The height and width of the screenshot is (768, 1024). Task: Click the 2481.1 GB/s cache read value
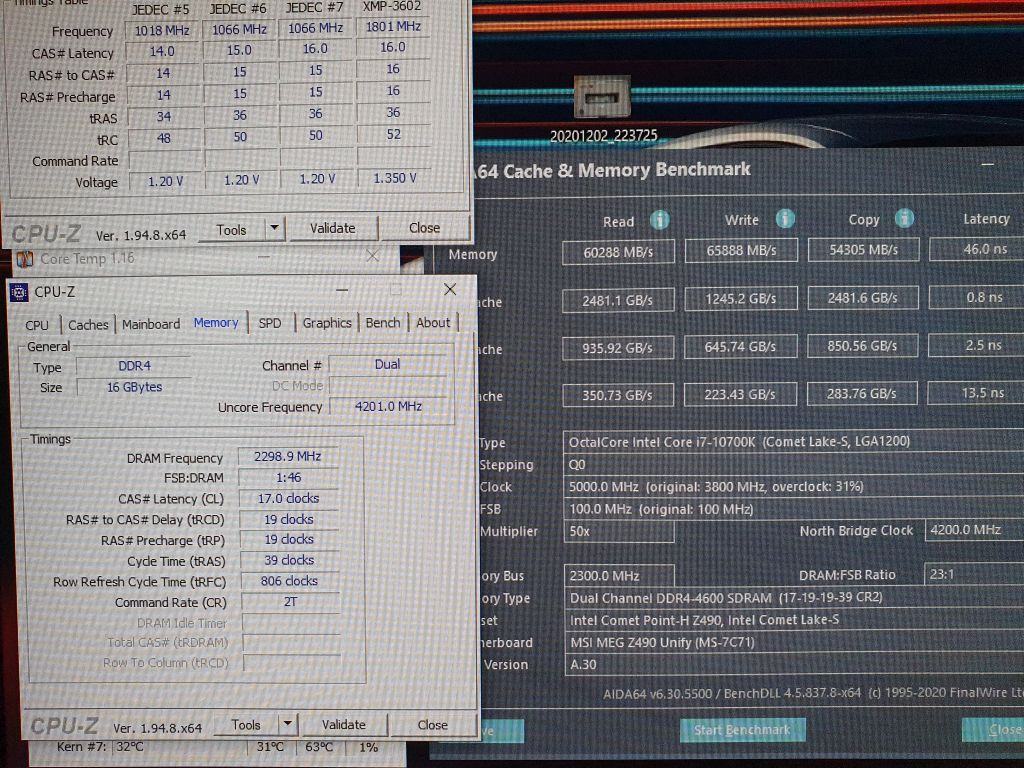coord(618,300)
